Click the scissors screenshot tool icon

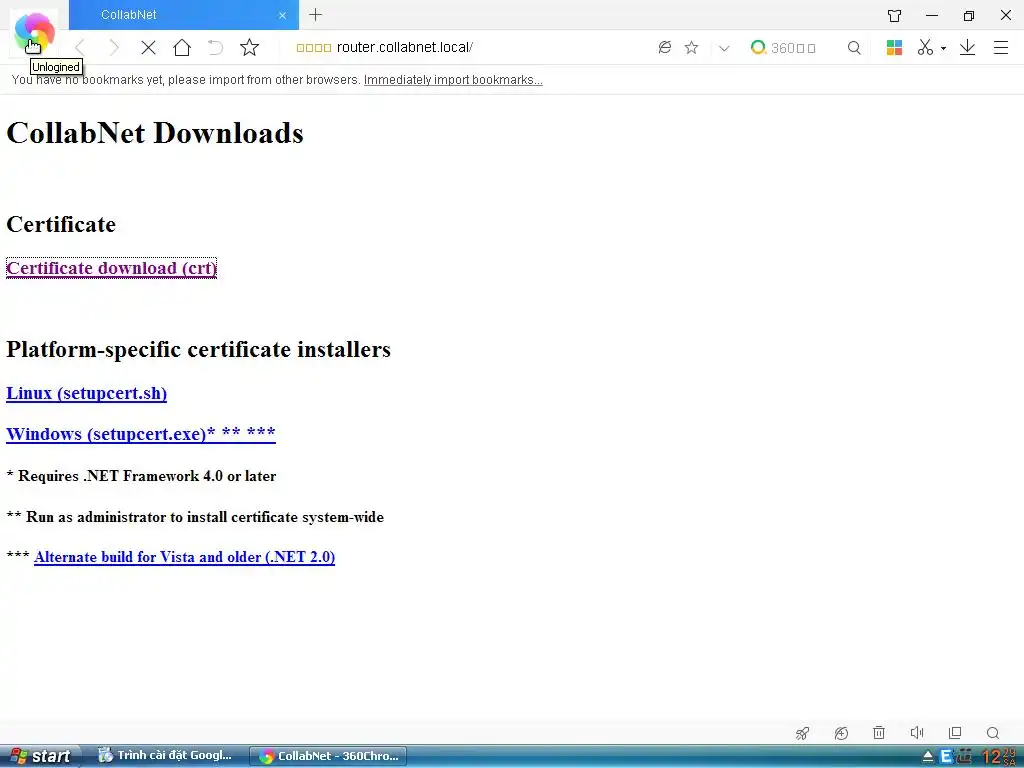click(x=925, y=47)
